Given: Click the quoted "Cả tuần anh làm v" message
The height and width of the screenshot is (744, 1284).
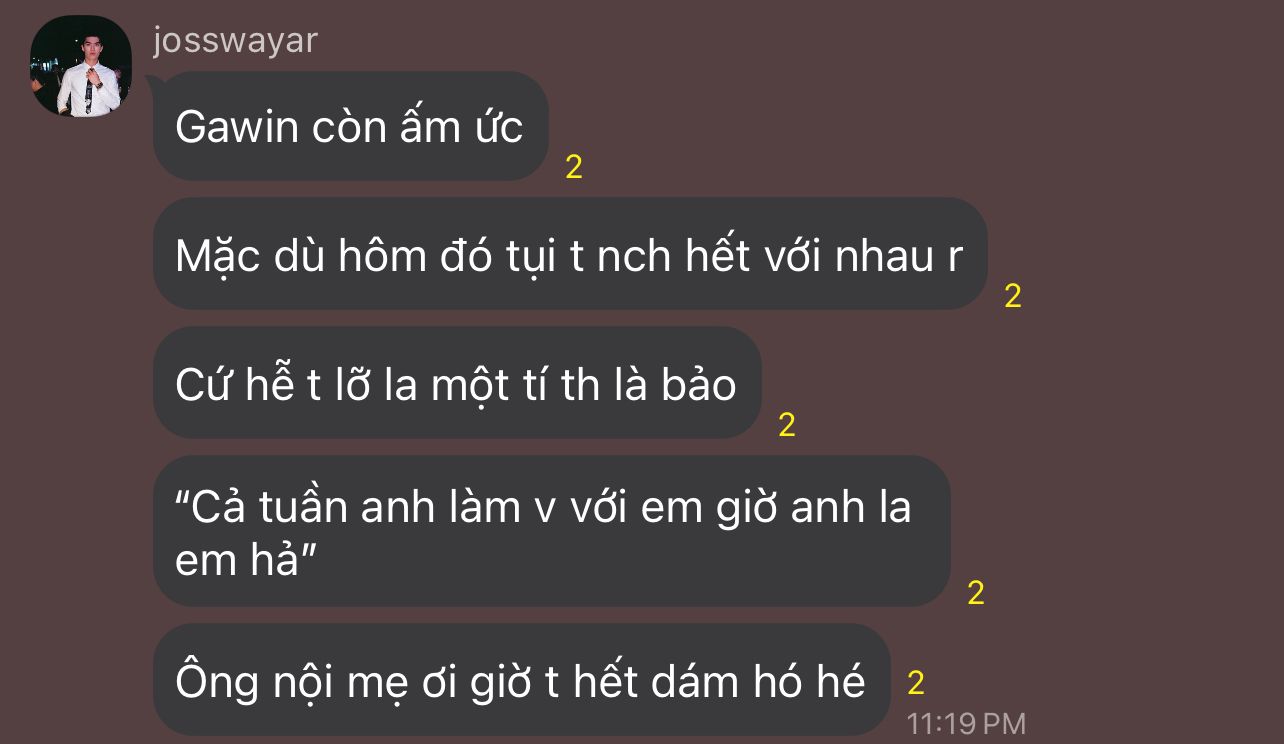Looking at the screenshot, I should [551, 531].
